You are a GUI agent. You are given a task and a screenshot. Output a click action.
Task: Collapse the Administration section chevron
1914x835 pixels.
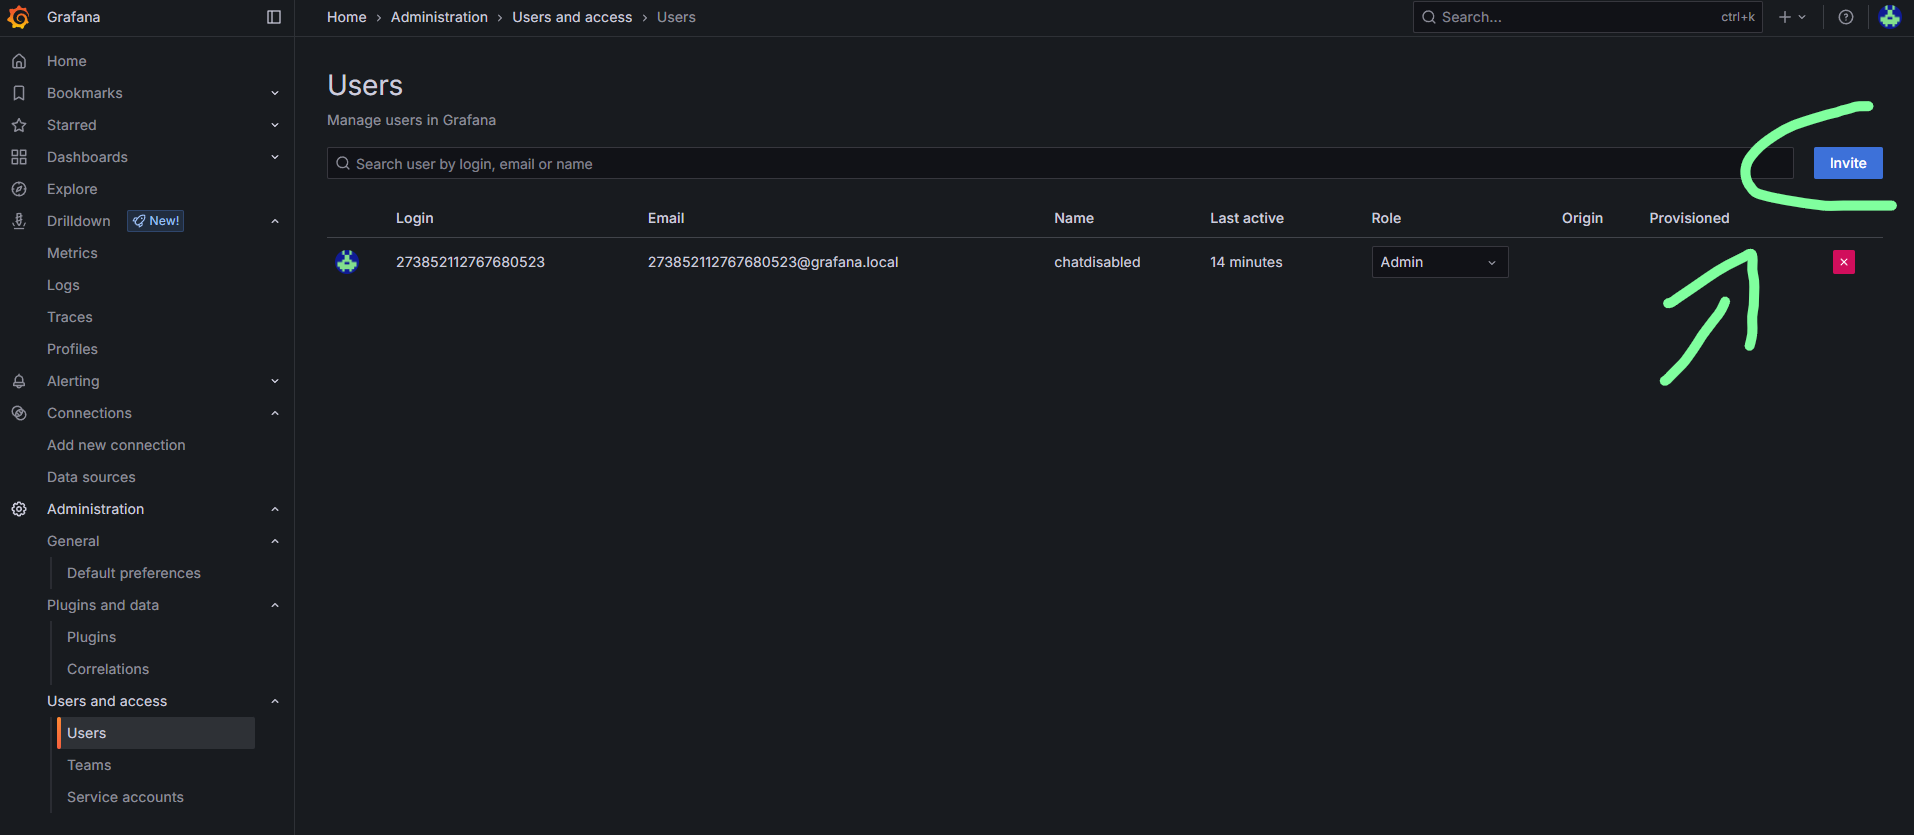(x=275, y=509)
